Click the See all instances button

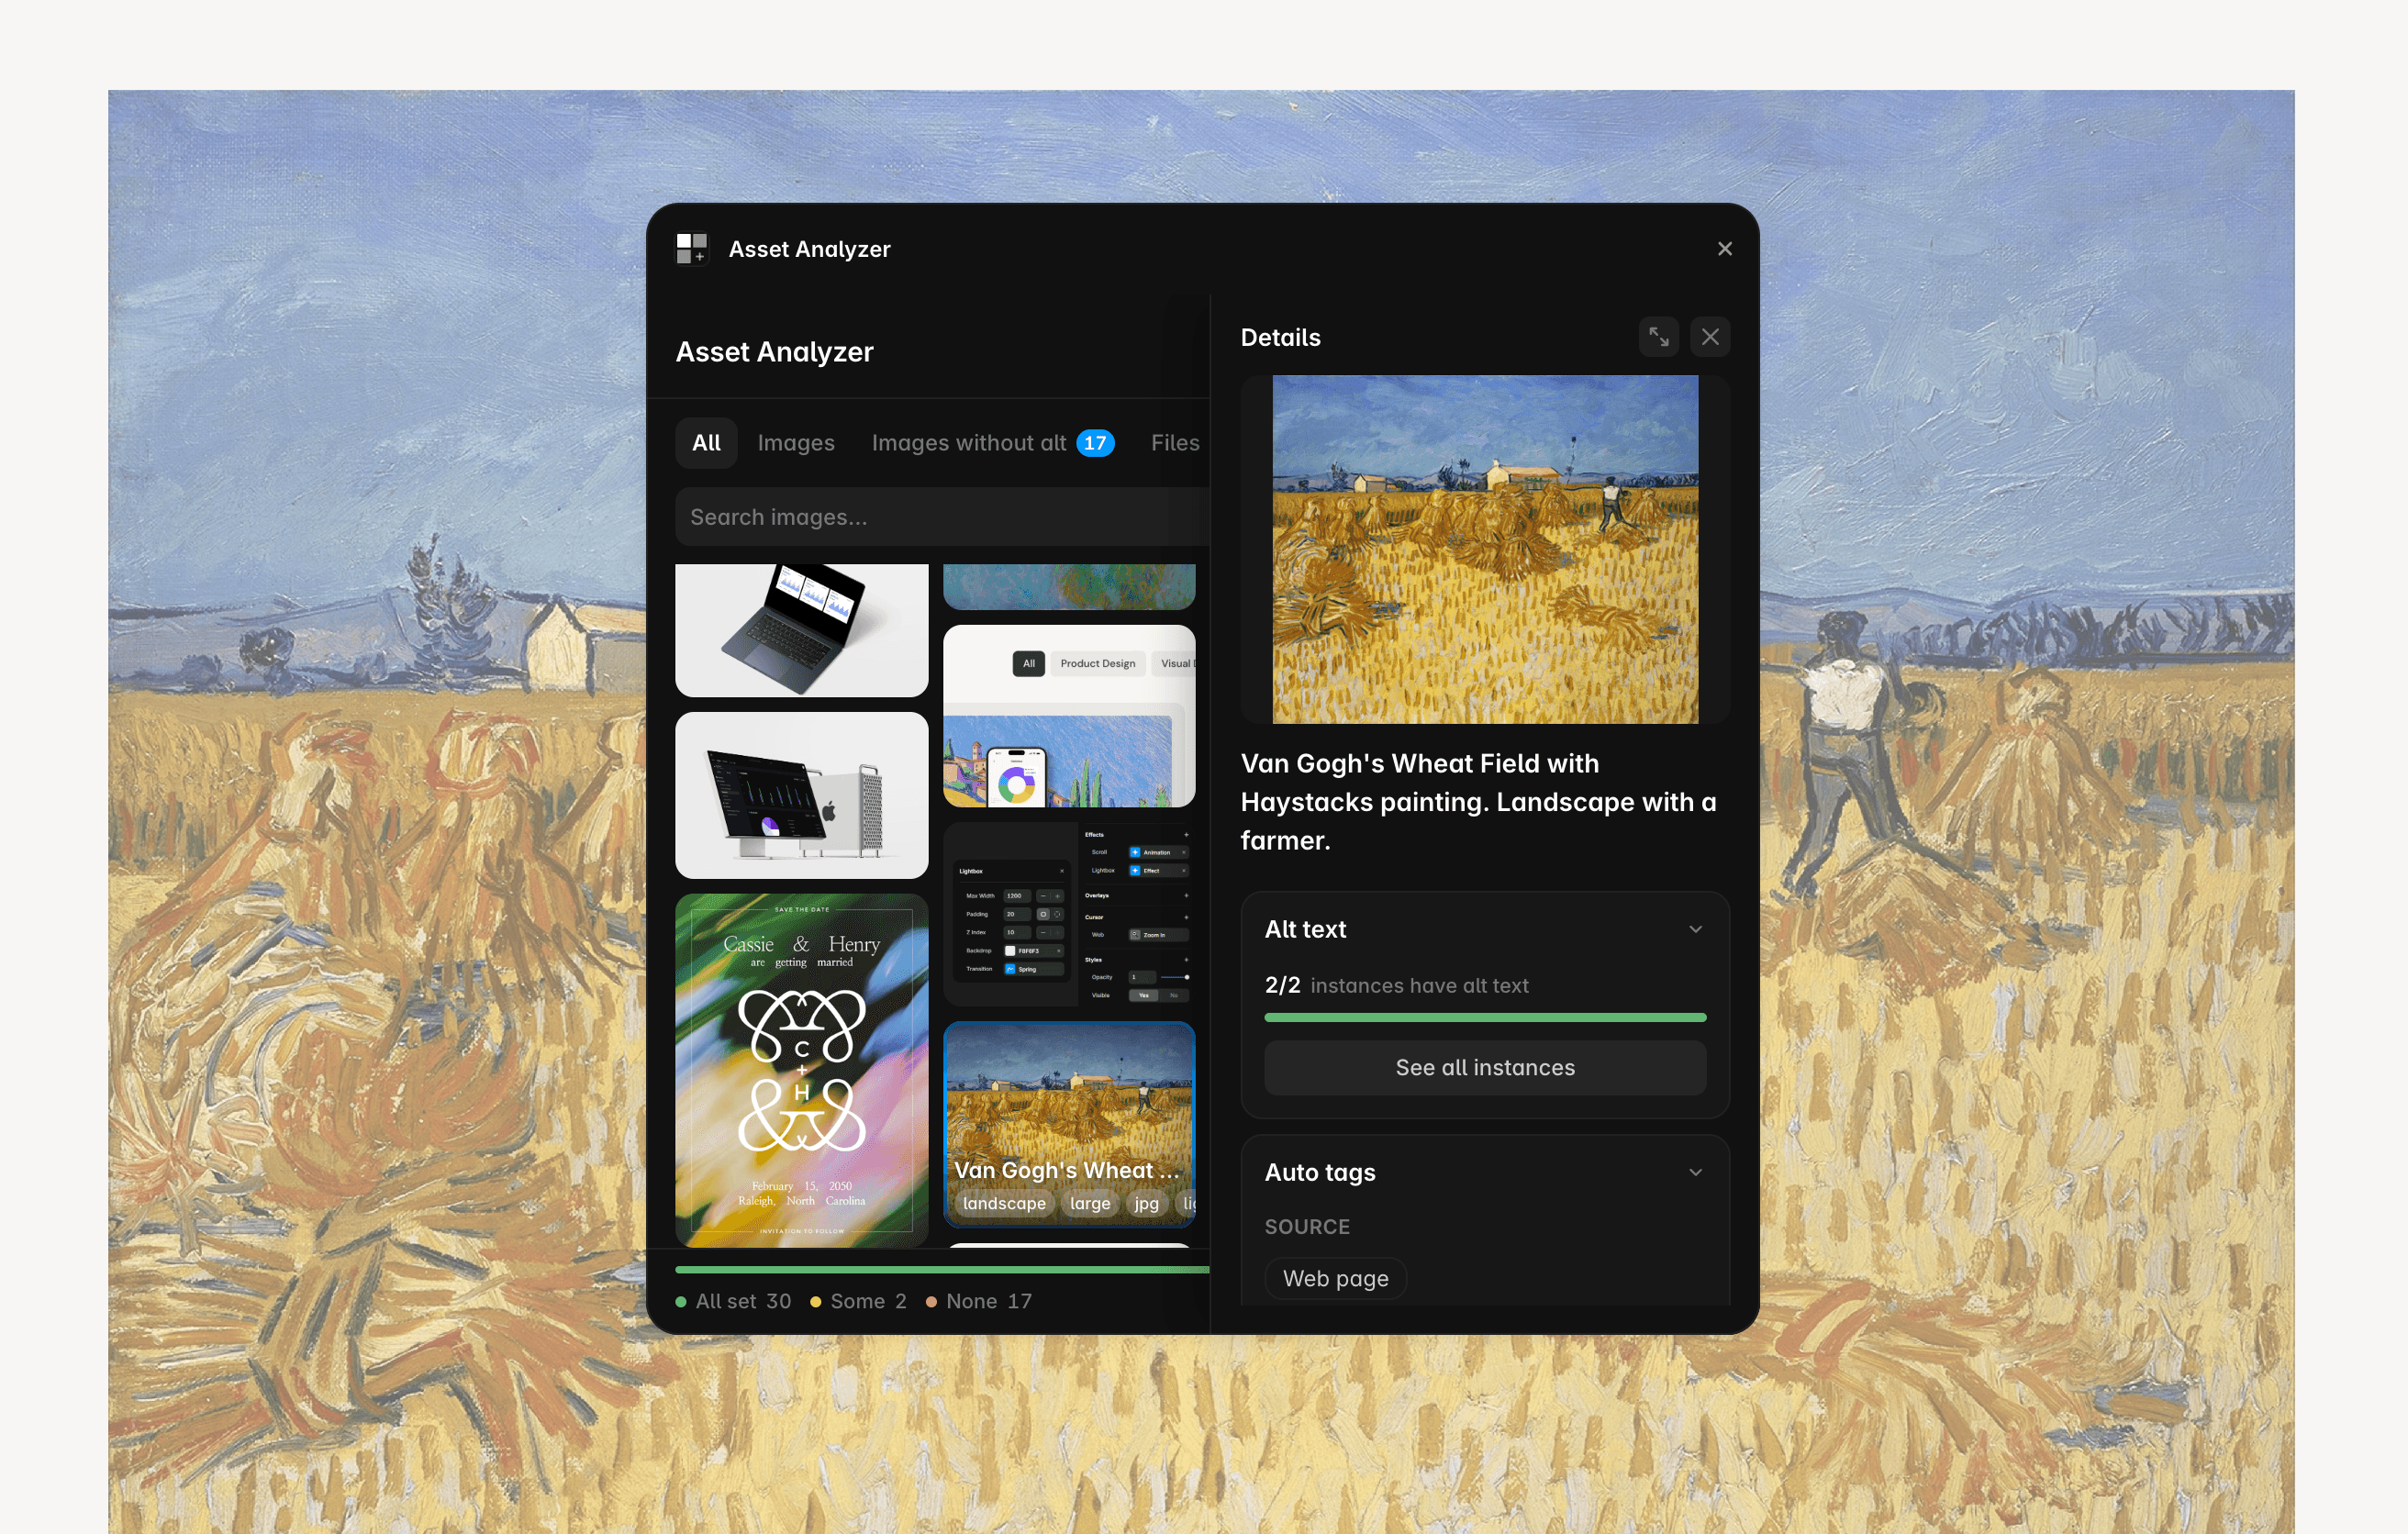pos(1485,1068)
